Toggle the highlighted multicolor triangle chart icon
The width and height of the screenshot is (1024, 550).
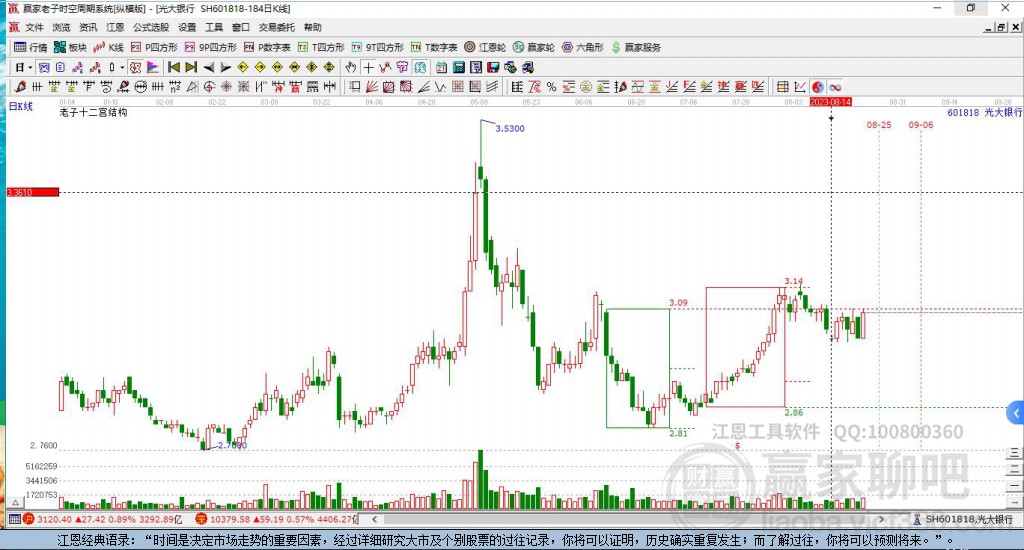(152, 67)
